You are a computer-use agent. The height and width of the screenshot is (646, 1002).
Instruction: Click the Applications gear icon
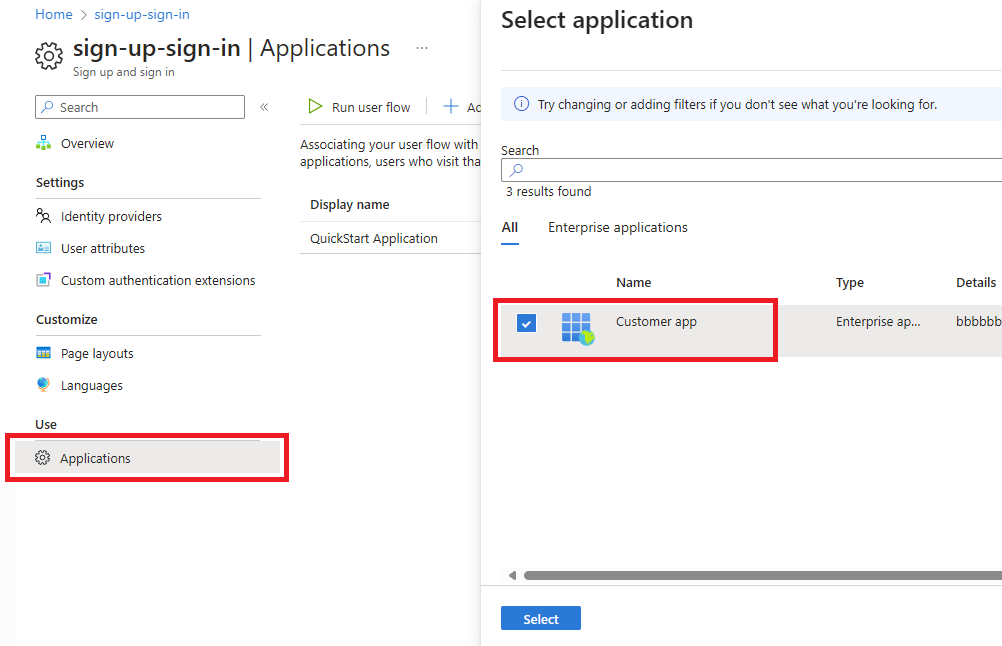42,458
